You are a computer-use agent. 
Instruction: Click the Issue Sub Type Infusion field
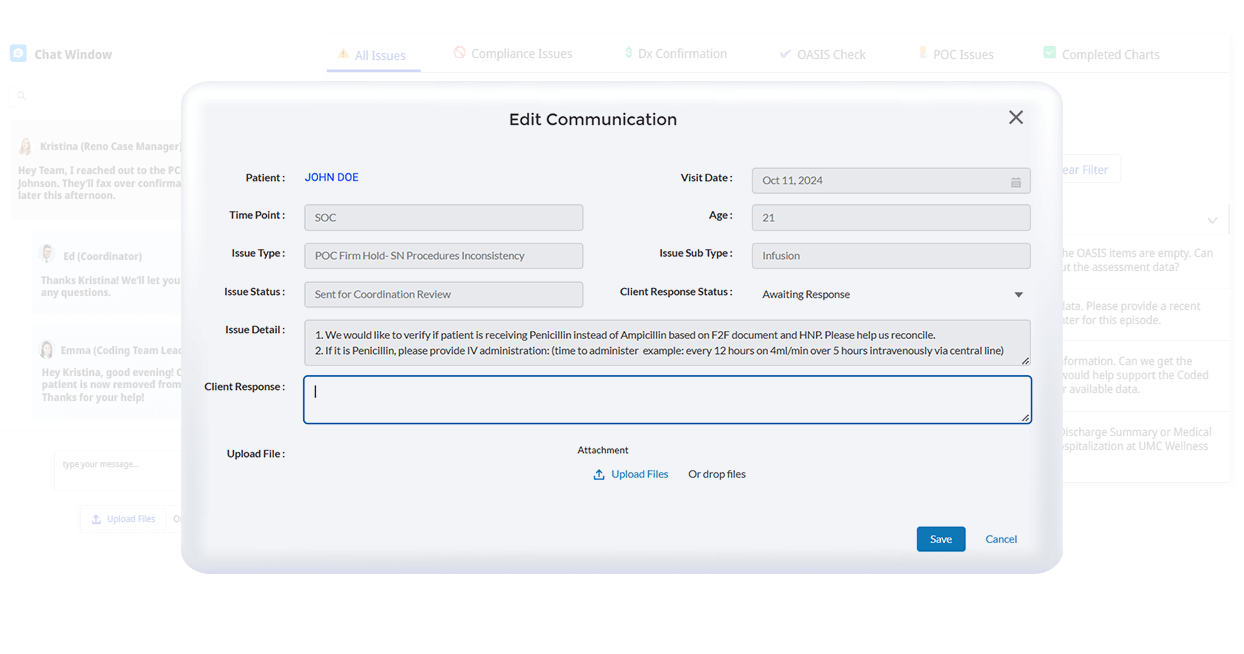[890, 256]
